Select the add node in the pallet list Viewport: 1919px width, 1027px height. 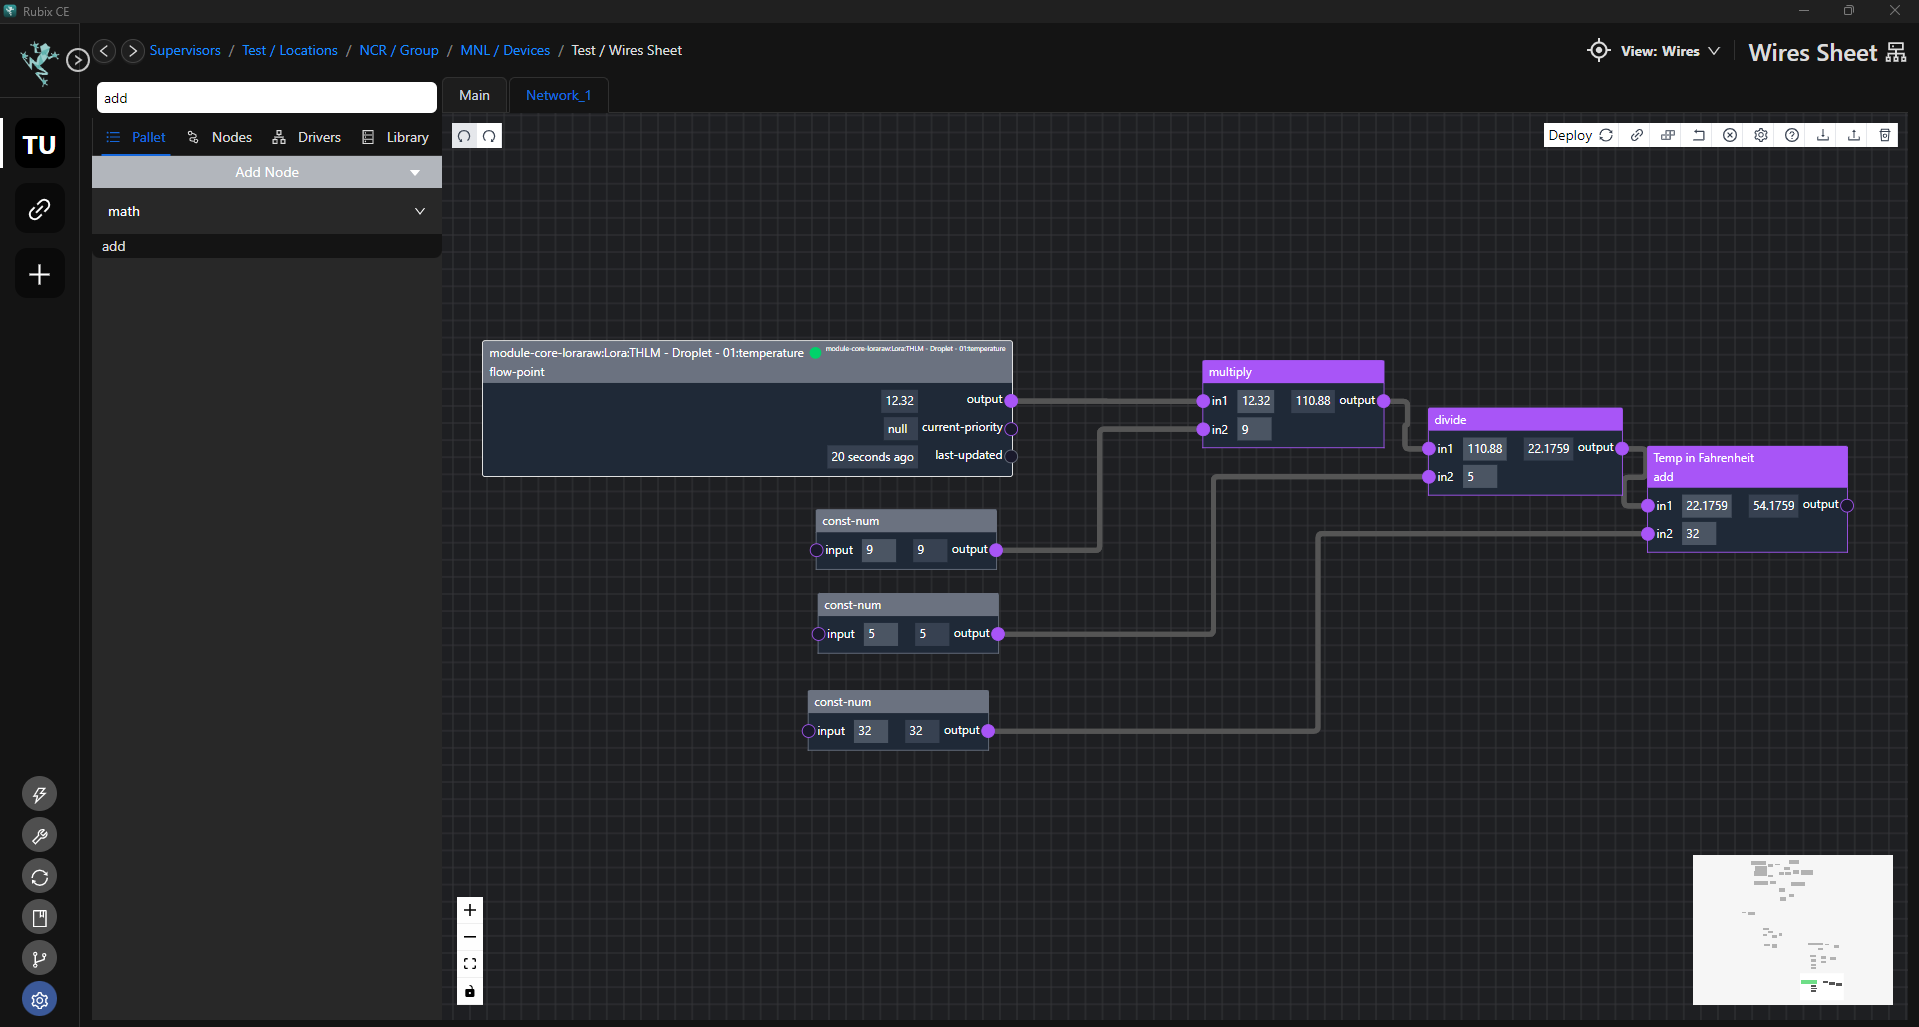tap(267, 246)
